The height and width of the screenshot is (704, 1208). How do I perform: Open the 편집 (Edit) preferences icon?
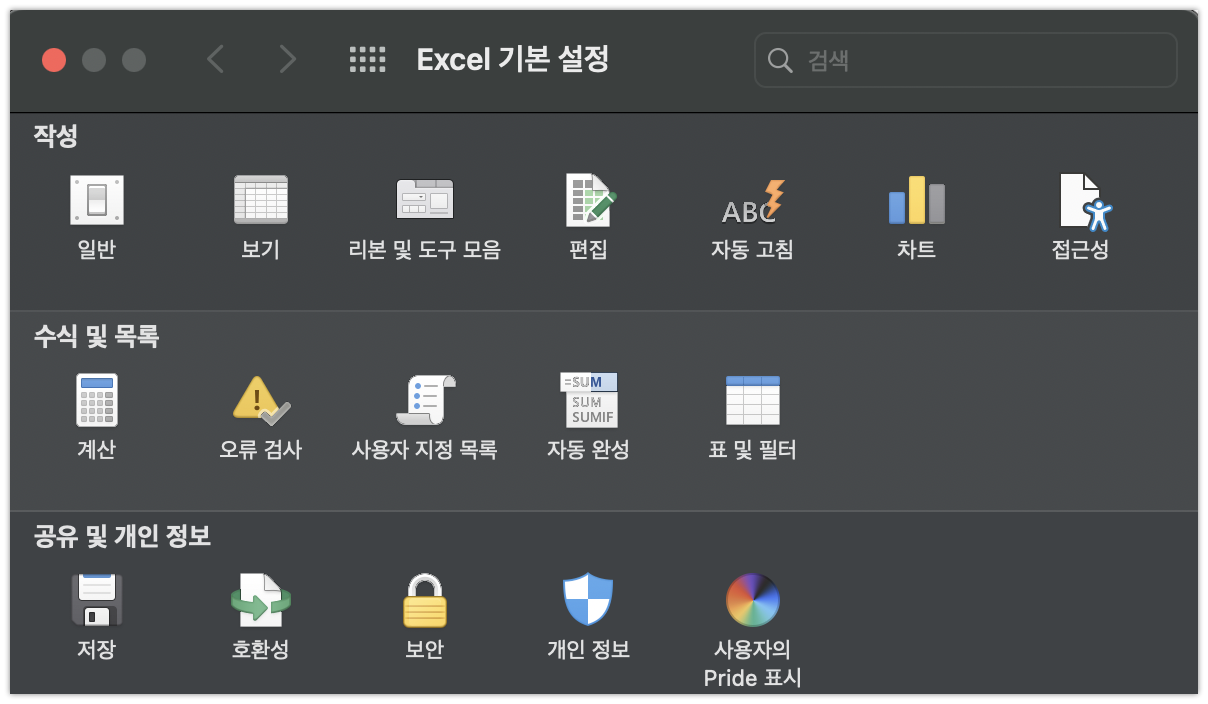pos(589,200)
